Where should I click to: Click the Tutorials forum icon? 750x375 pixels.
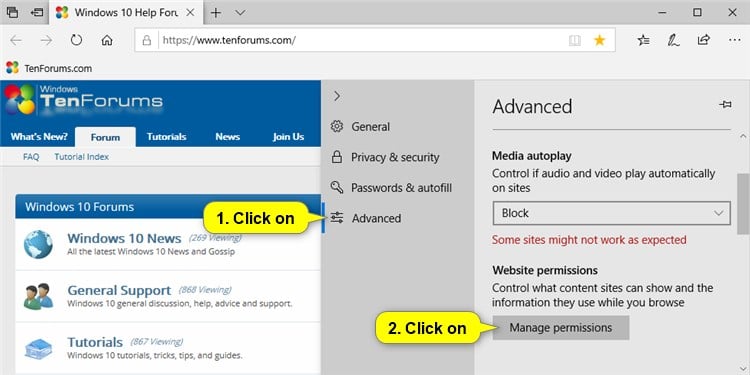pyautogui.click(x=38, y=349)
